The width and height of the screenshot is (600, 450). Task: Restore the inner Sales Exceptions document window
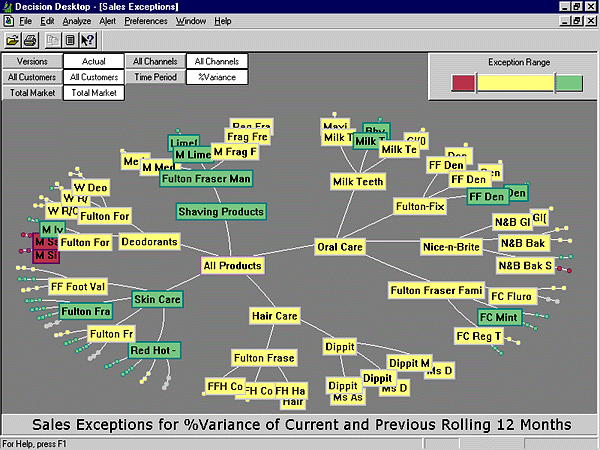tap(577, 21)
